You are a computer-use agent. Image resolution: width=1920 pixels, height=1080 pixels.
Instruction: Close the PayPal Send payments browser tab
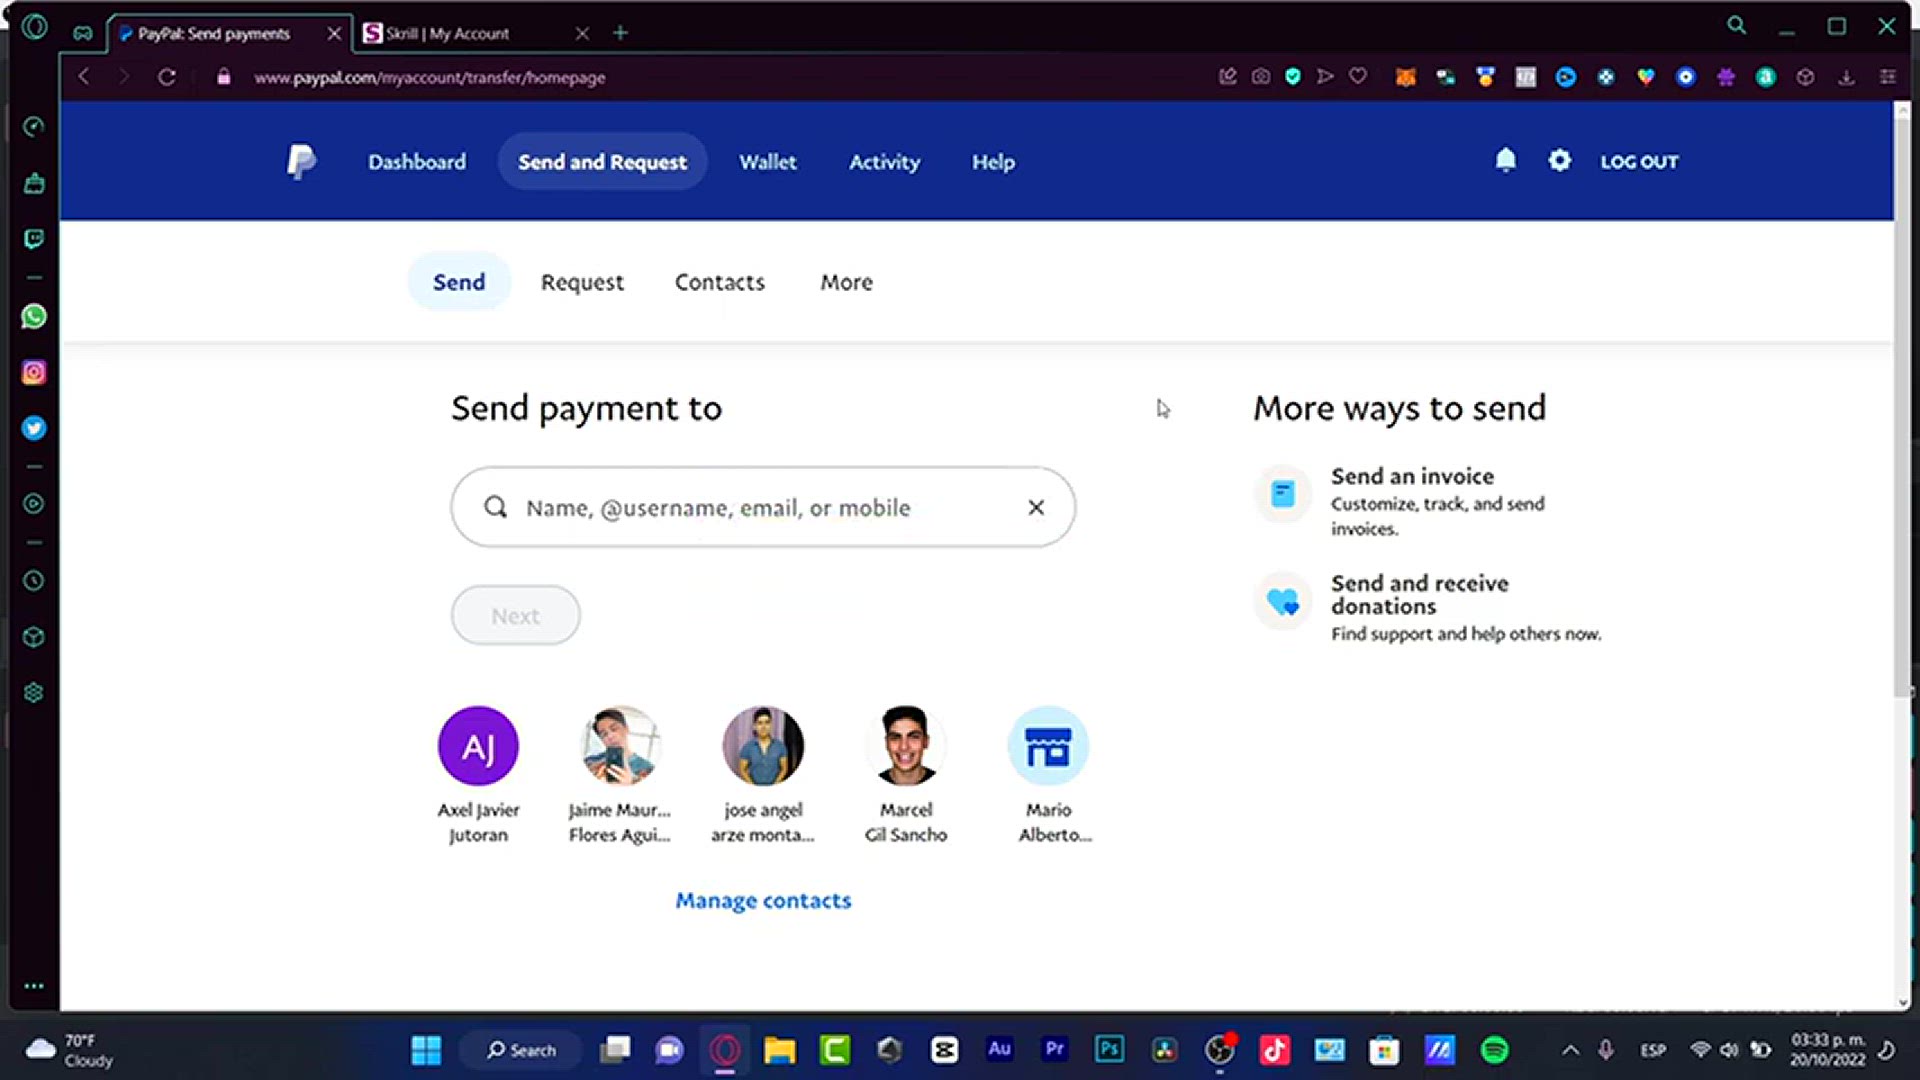coord(334,33)
